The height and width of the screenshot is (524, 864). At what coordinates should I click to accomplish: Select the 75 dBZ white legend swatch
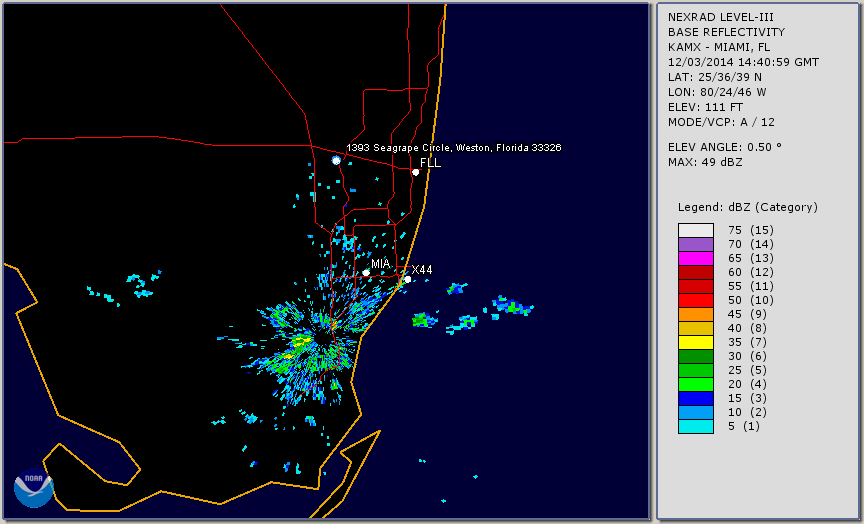(696, 230)
